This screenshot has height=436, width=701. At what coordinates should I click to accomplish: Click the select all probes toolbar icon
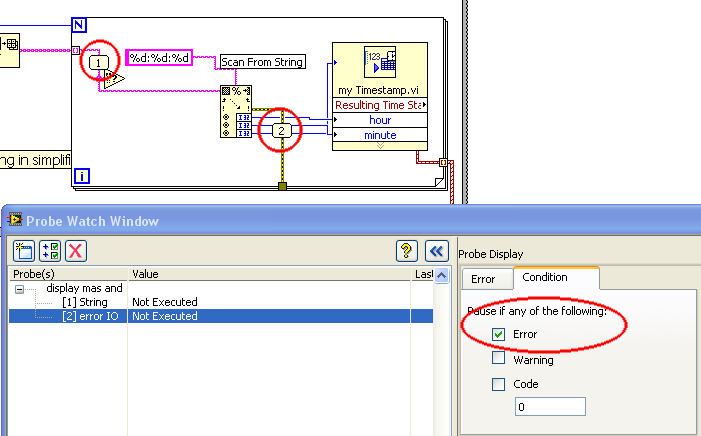pos(50,250)
